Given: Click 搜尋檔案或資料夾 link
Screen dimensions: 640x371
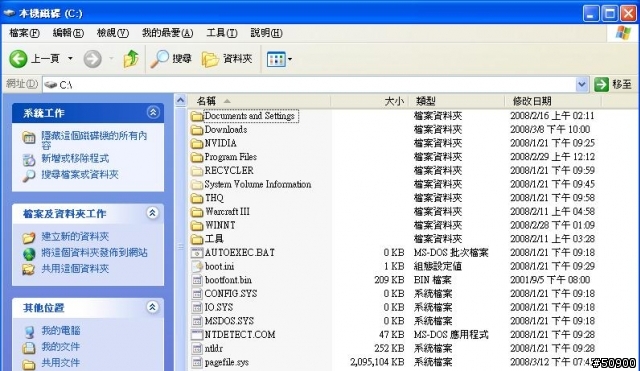Looking at the screenshot, I should (x=80, y=175).
